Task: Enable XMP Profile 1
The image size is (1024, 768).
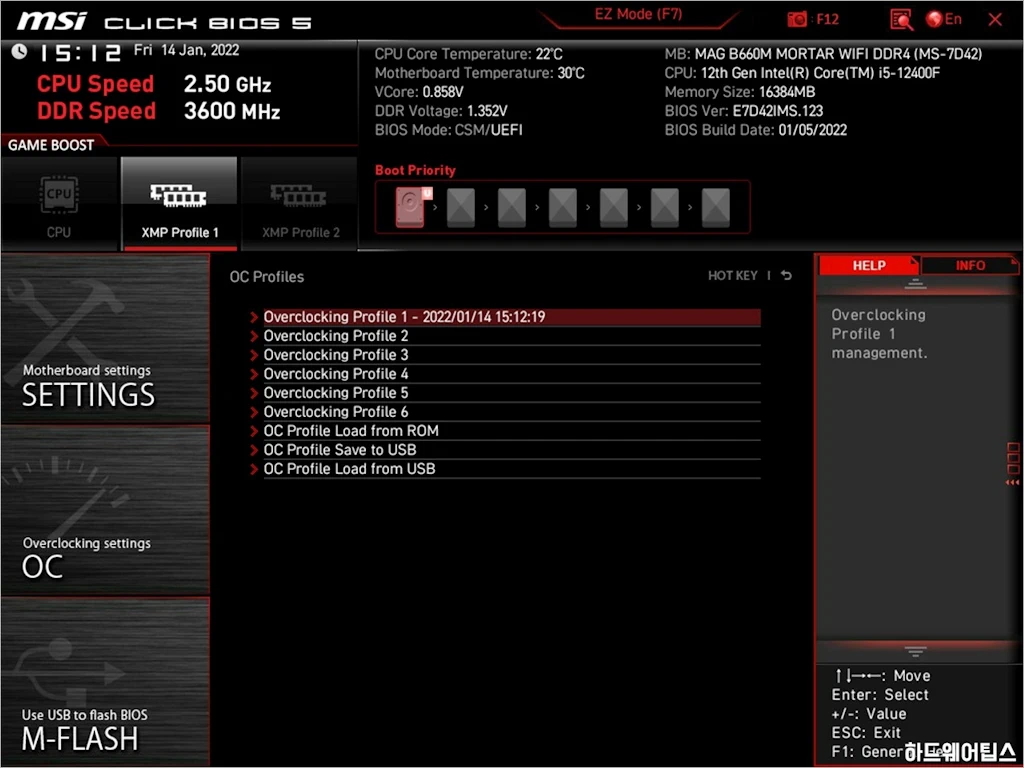Action: click(x=180, y=204)
